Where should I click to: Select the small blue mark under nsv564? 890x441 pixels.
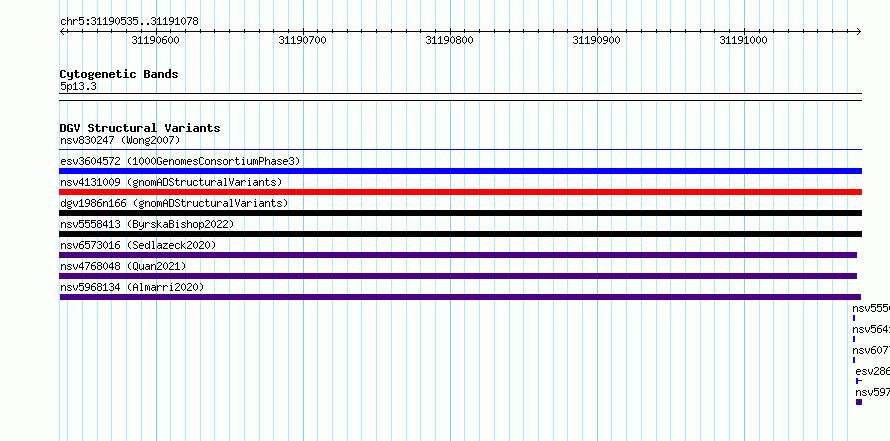click(854, 339)
